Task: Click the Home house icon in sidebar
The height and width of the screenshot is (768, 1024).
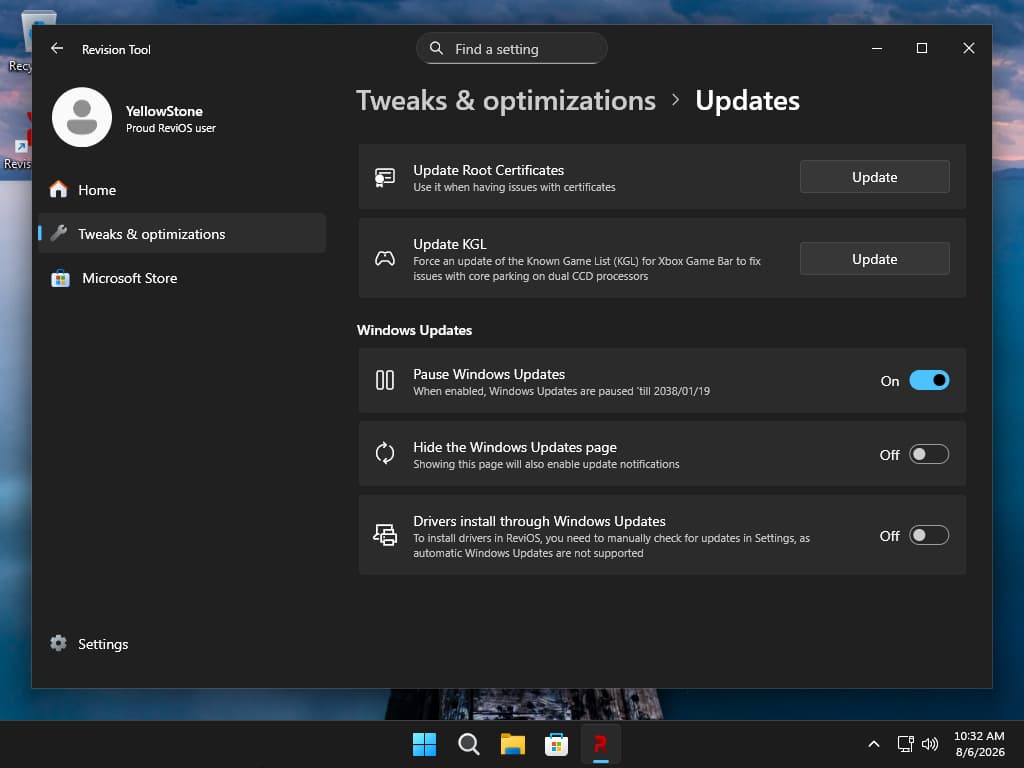Action: [59, 189]
